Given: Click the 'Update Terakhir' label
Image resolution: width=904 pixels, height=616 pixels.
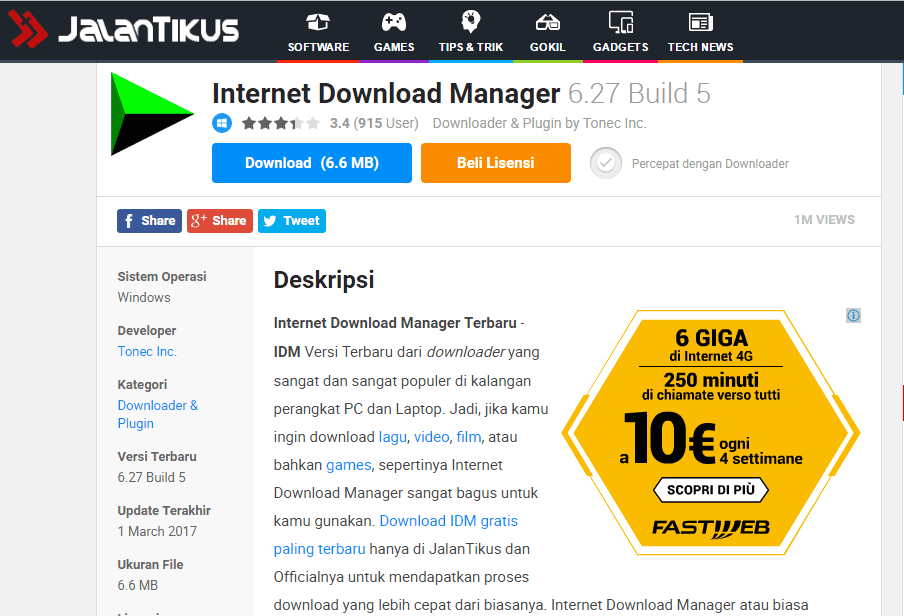Looking at the screenshot, I should (164, 510).
